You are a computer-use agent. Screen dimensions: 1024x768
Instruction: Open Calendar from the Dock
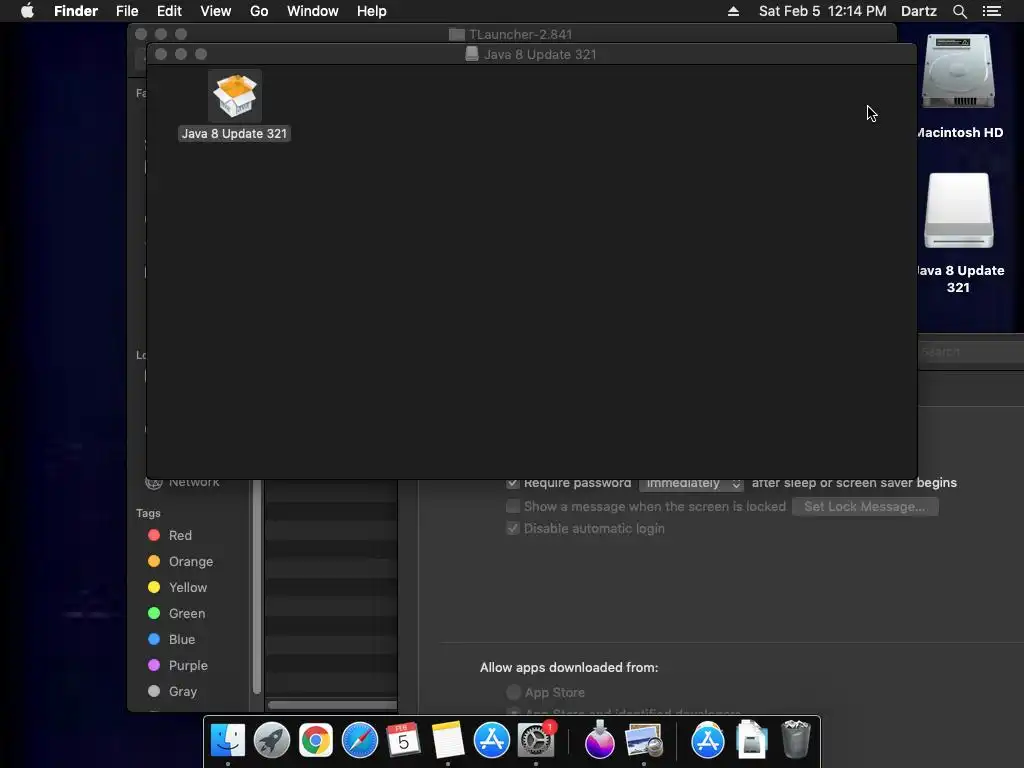pos(403,740)
